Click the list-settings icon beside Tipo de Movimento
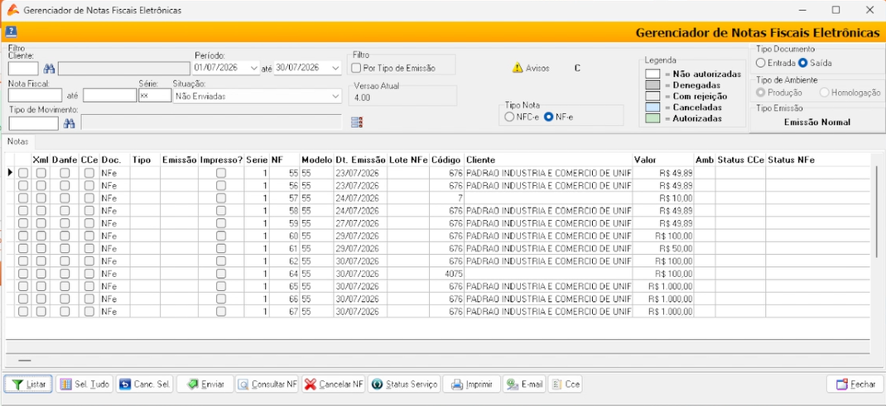 (x=357, y=122)
